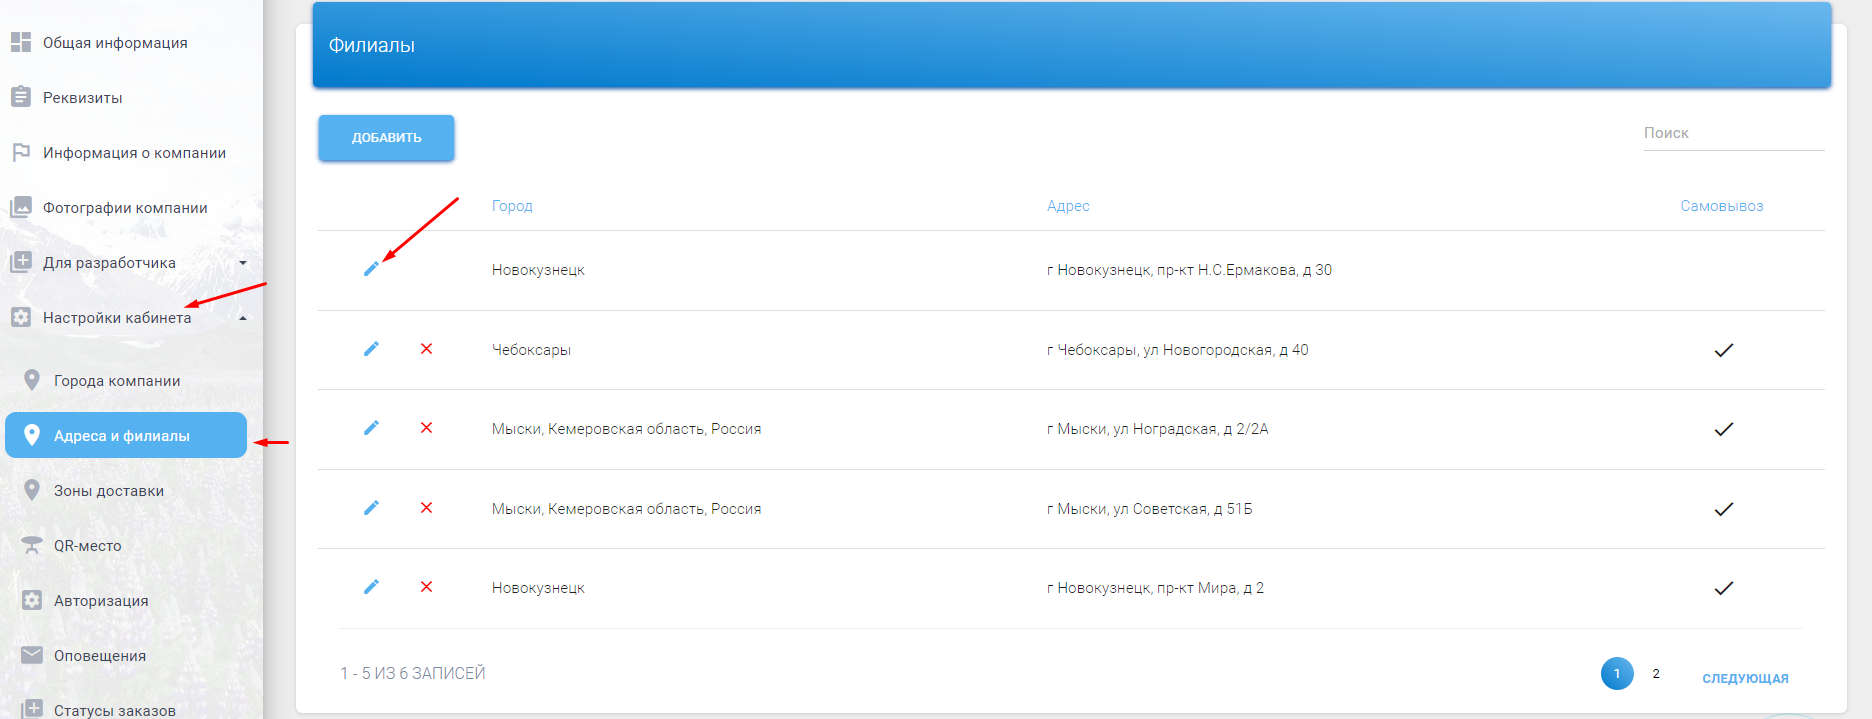Delete the Чебоксары branch with red cross
Viewport: 1872px width, 719px height.
[426, 349]
